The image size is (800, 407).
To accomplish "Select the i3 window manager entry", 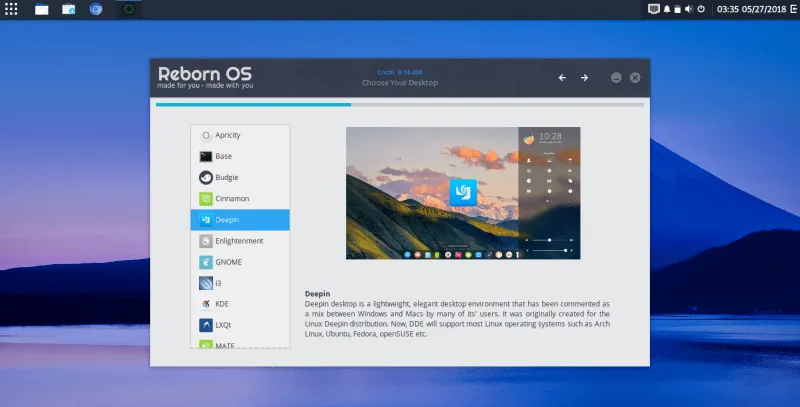I will 239,283.
